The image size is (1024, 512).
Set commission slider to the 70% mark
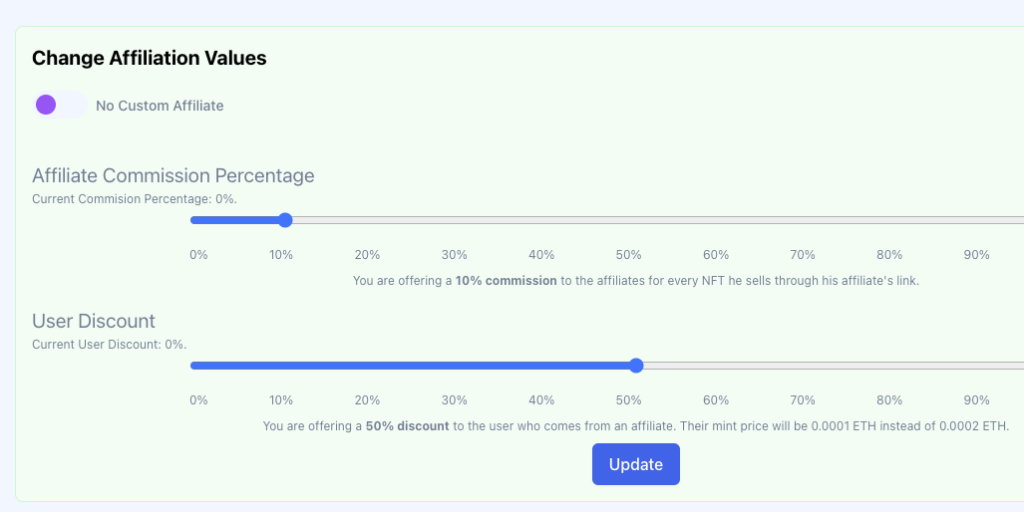click(811, 220)
